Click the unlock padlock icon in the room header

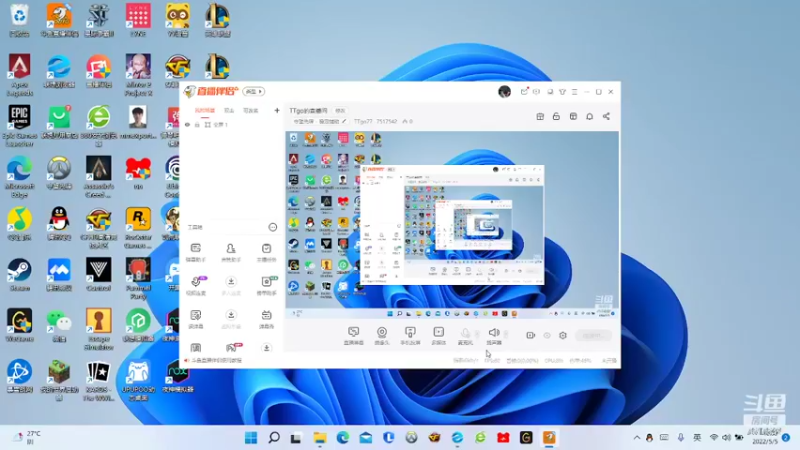[x=556, y=116]
